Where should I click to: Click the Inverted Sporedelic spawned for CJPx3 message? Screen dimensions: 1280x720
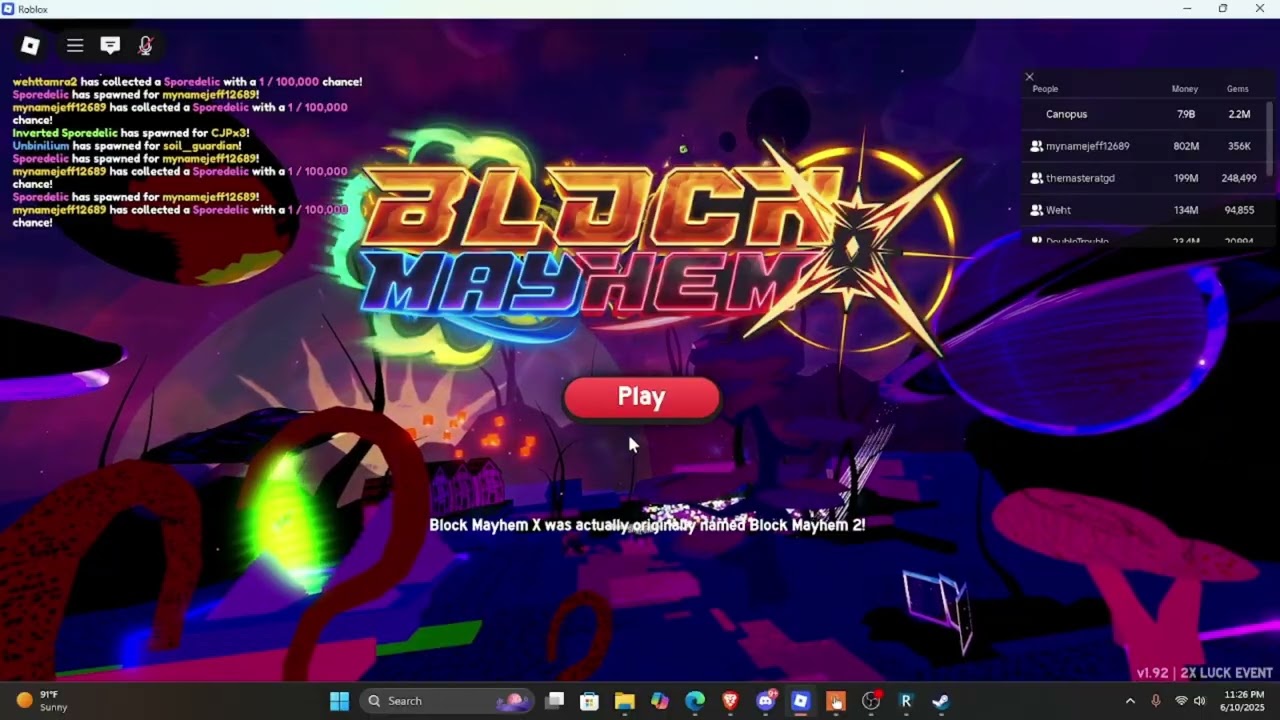tap(130, 133)
